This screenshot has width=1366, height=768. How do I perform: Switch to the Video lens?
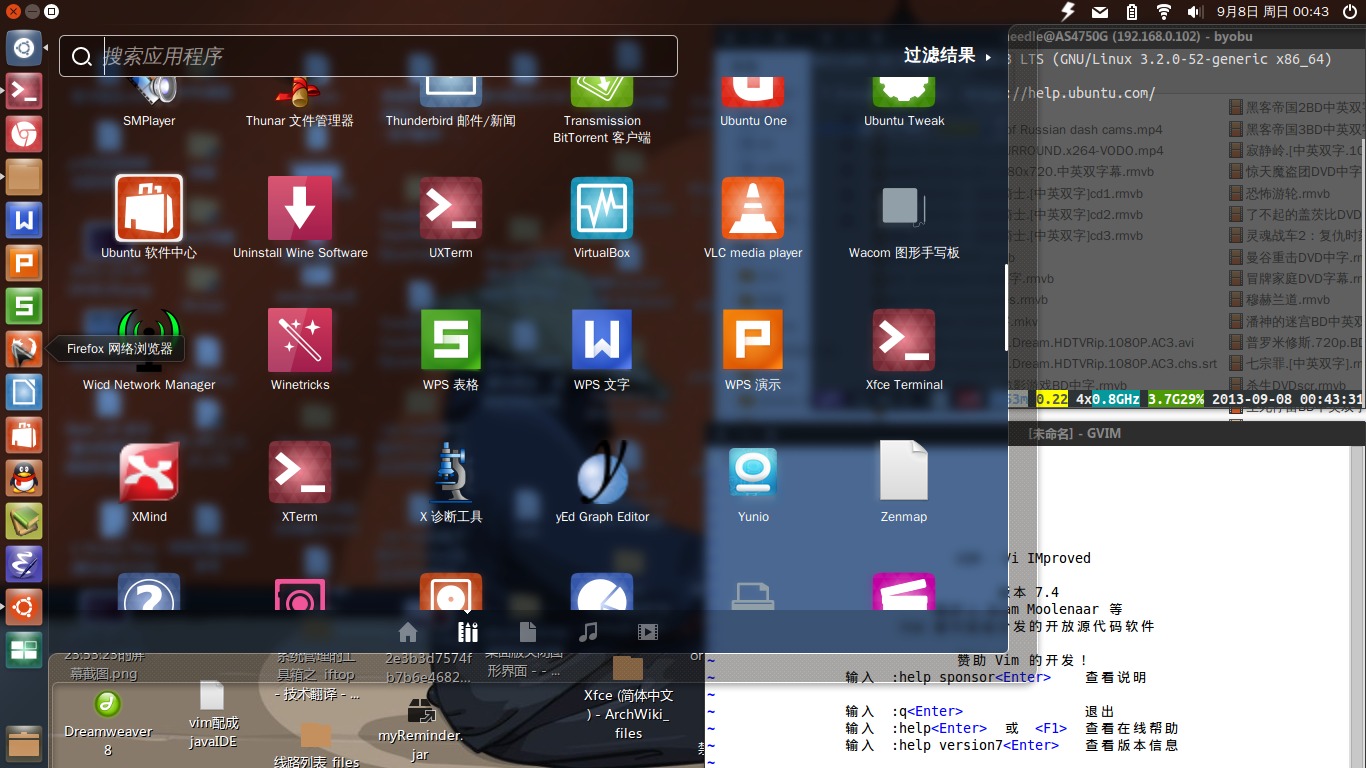tap(648, 632)
